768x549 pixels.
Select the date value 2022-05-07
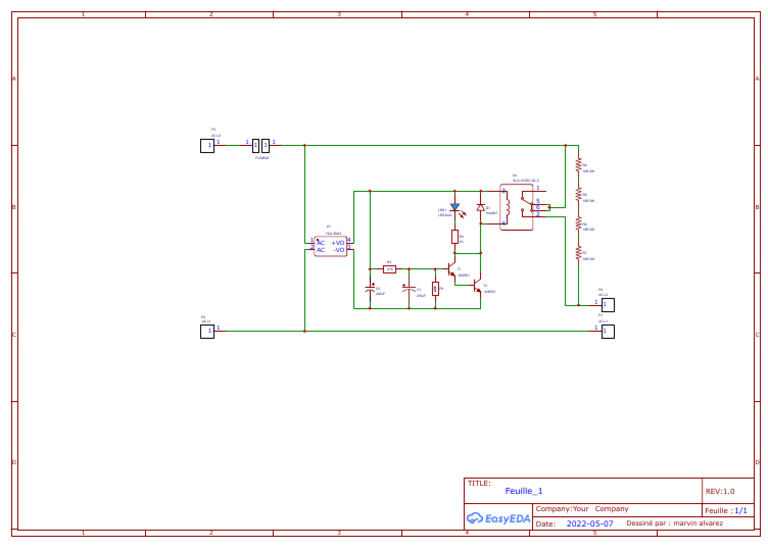[x=590, y=524]
